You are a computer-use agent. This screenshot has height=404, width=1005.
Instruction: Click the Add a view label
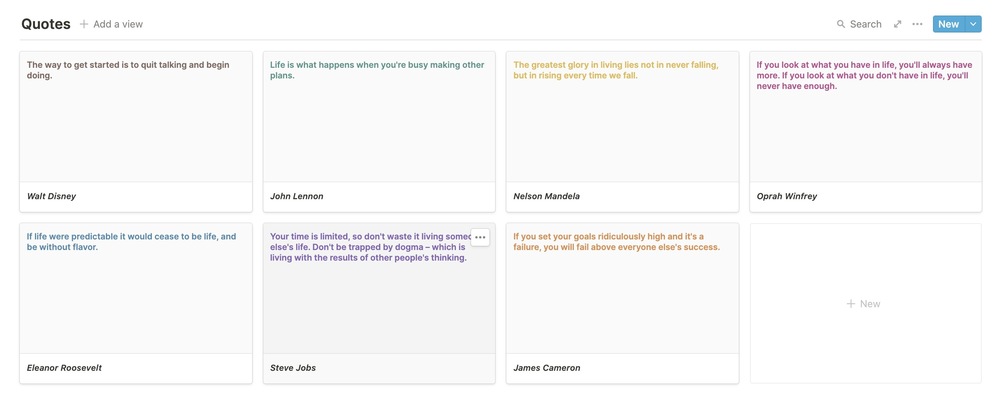coord(118,24)
